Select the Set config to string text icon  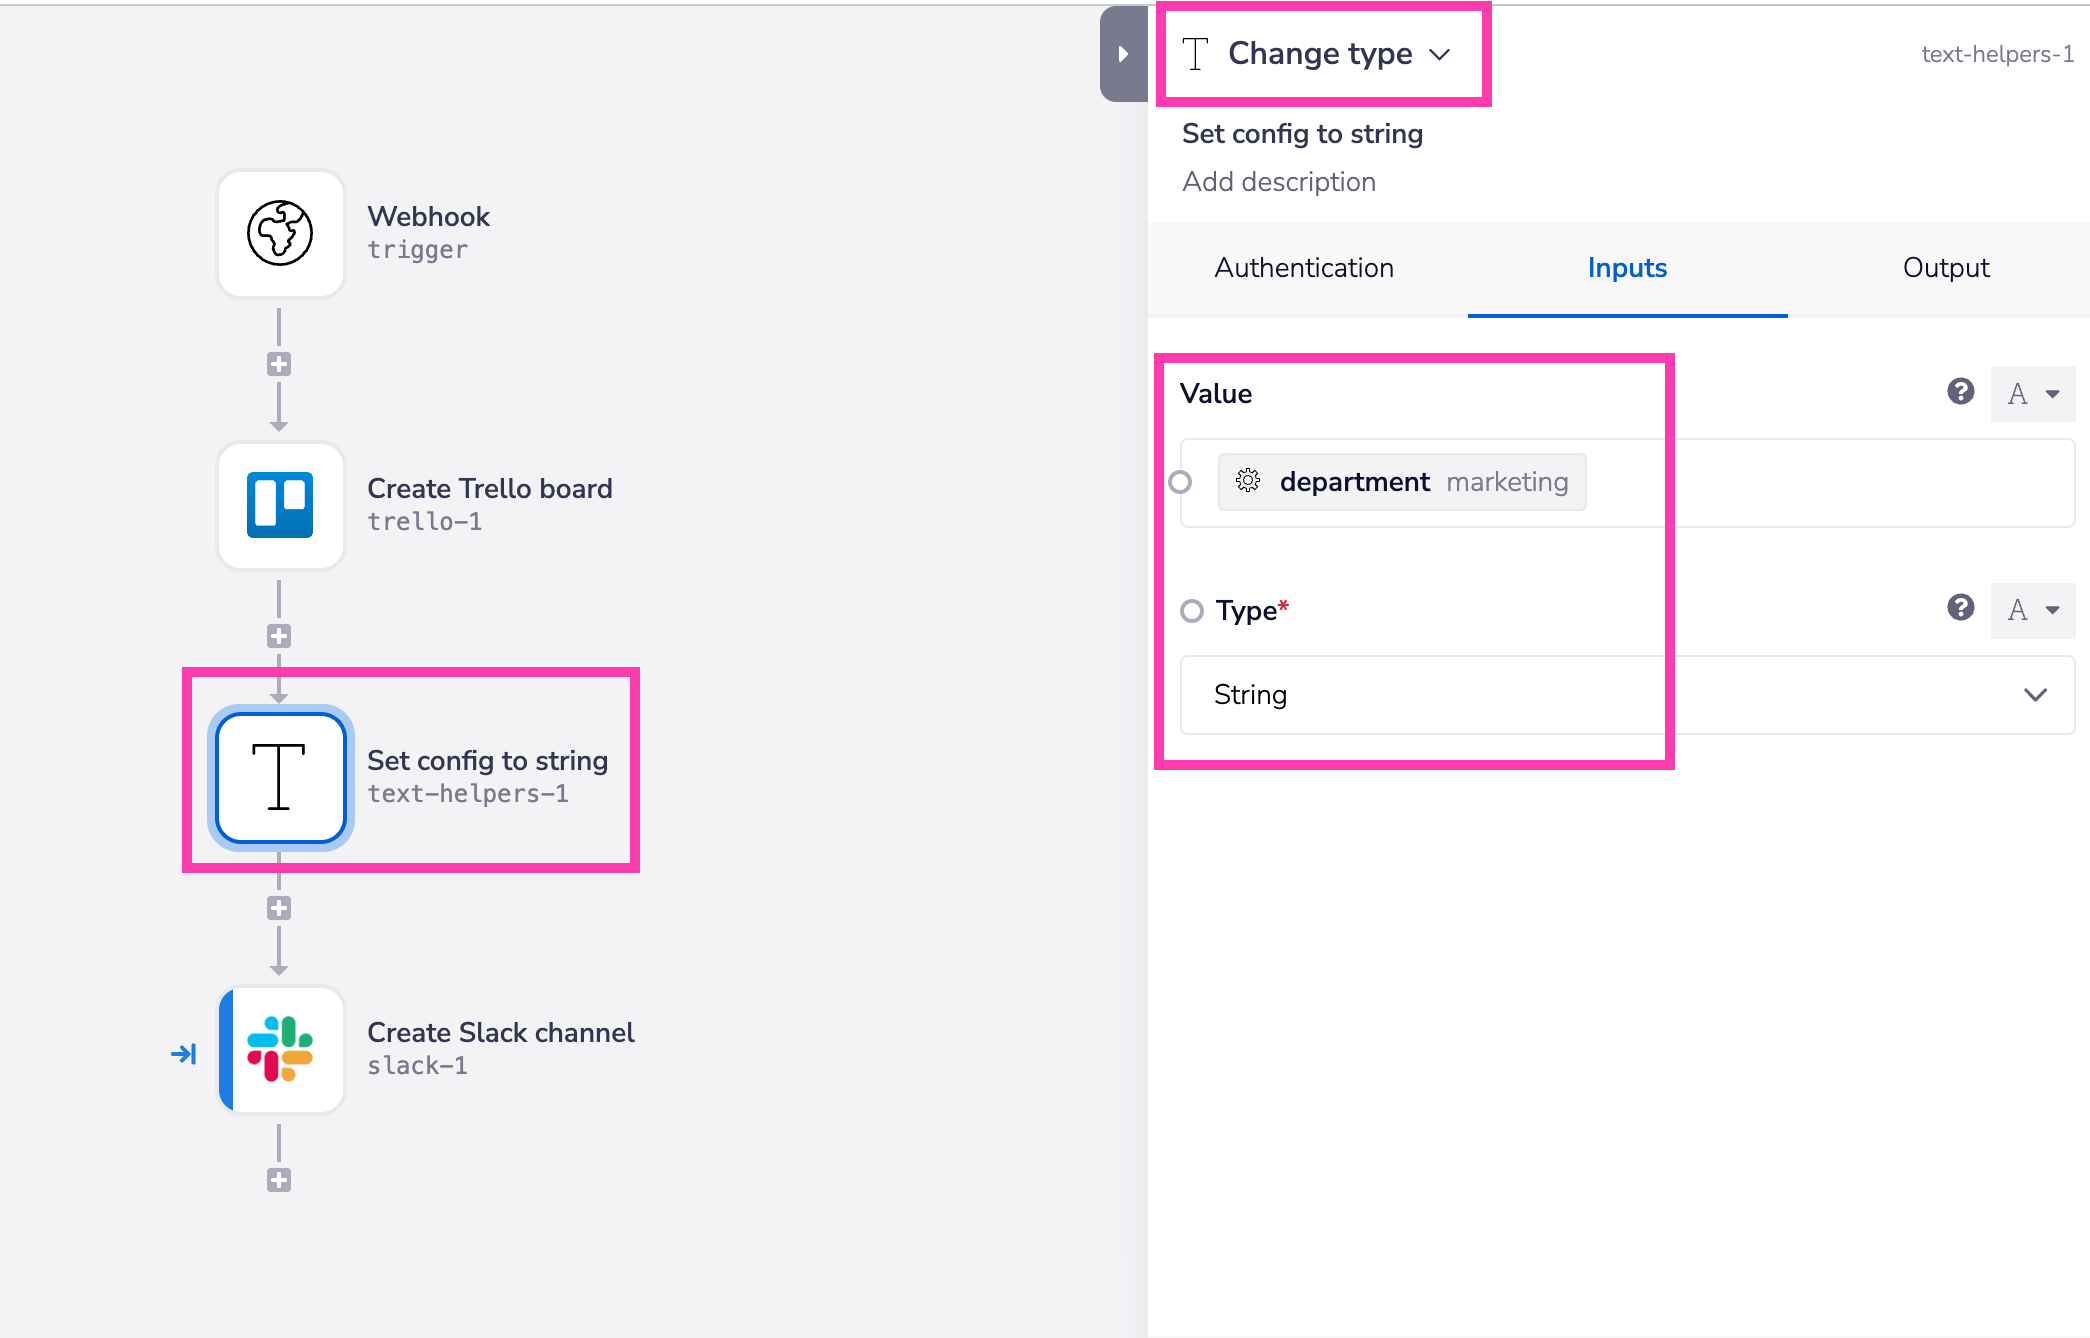pyautogui.click(x=280, y=777)
